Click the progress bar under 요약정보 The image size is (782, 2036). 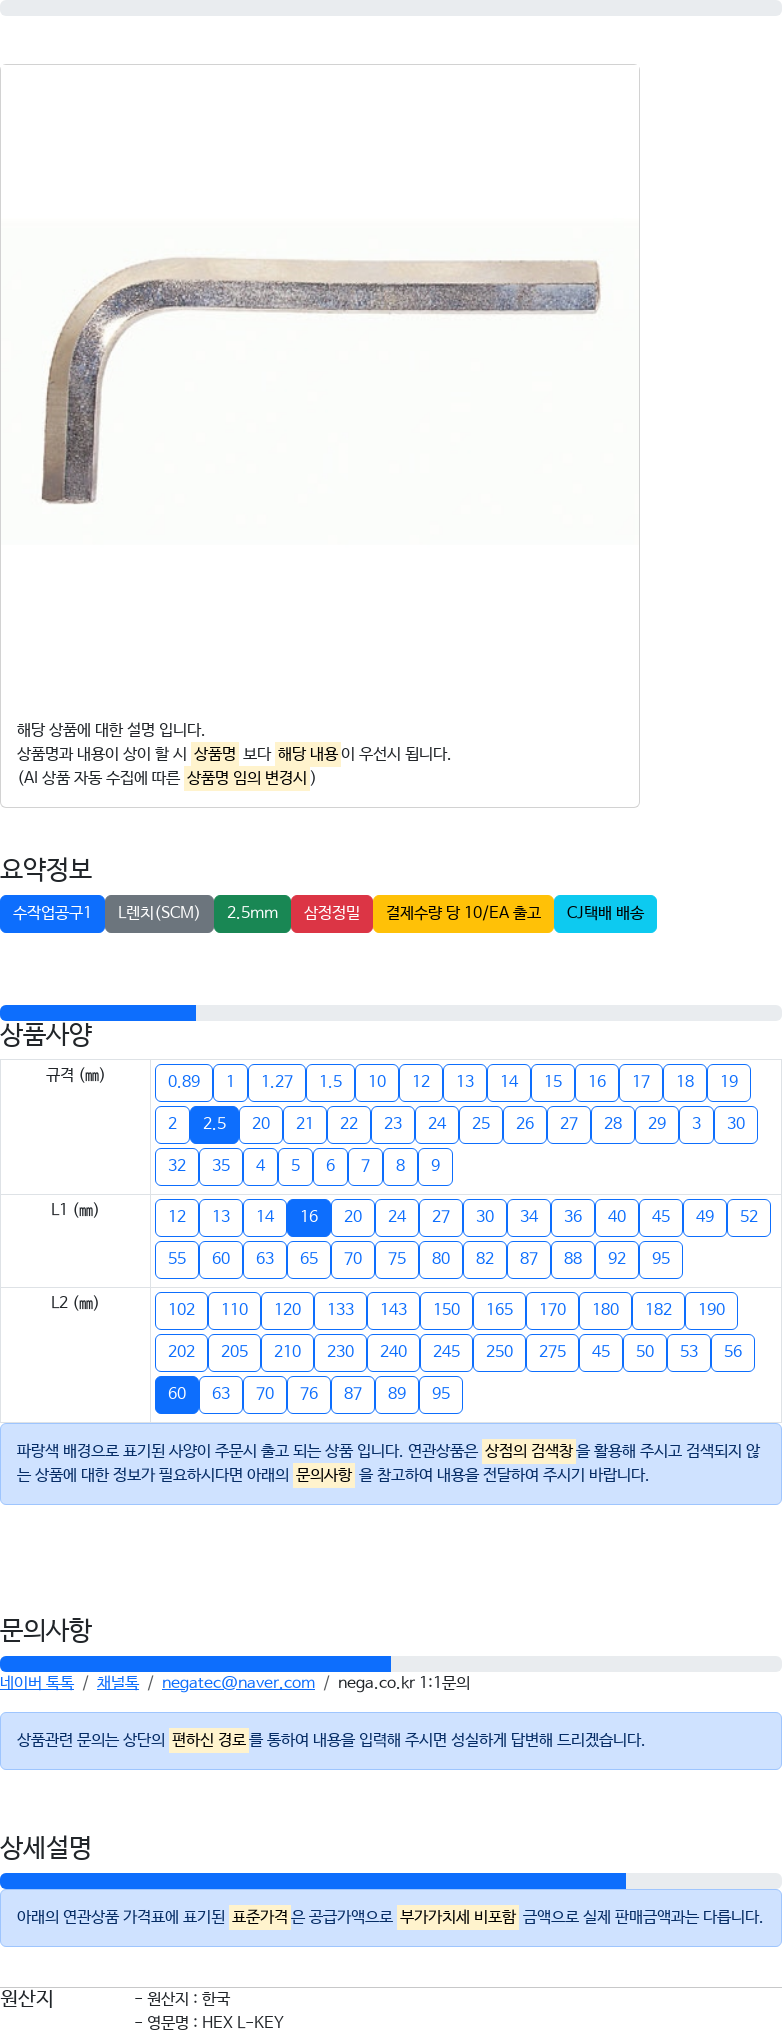click(391, 1013)
